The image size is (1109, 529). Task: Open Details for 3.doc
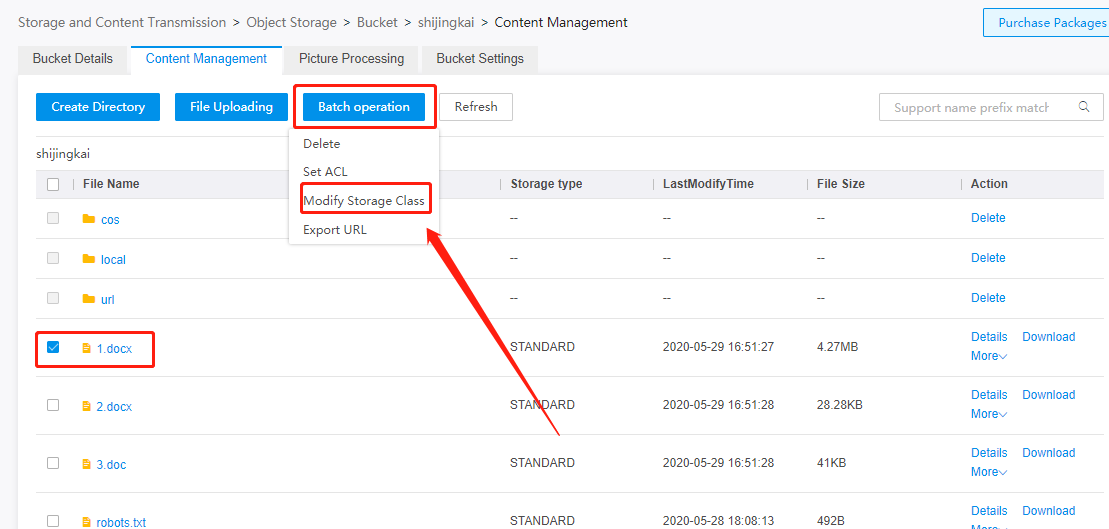click(x=989, y=453)
